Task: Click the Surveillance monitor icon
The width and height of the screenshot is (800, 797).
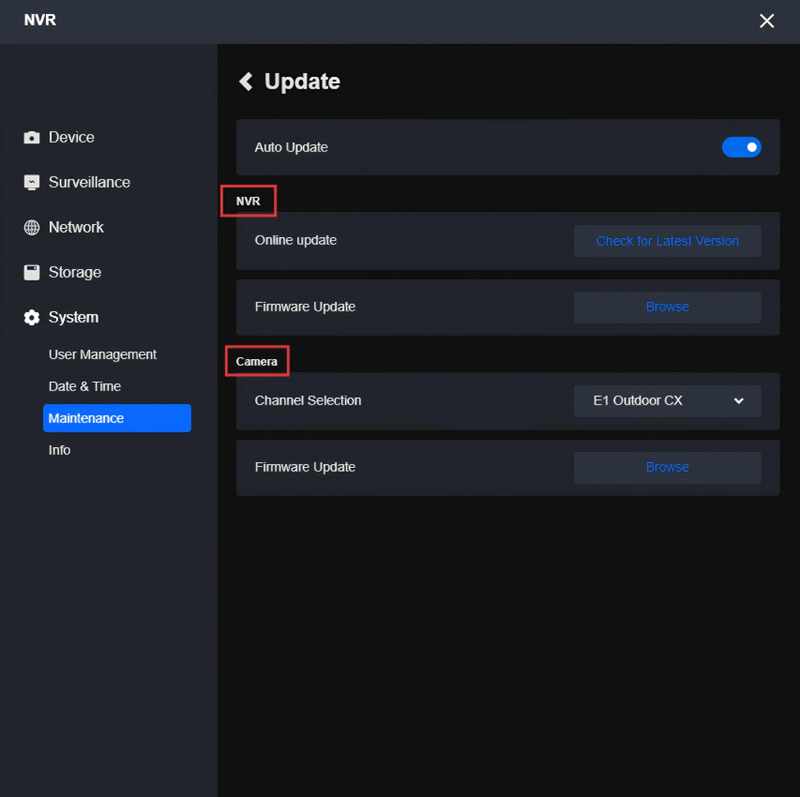Action: pyautogui.click(x=32, y=183)
